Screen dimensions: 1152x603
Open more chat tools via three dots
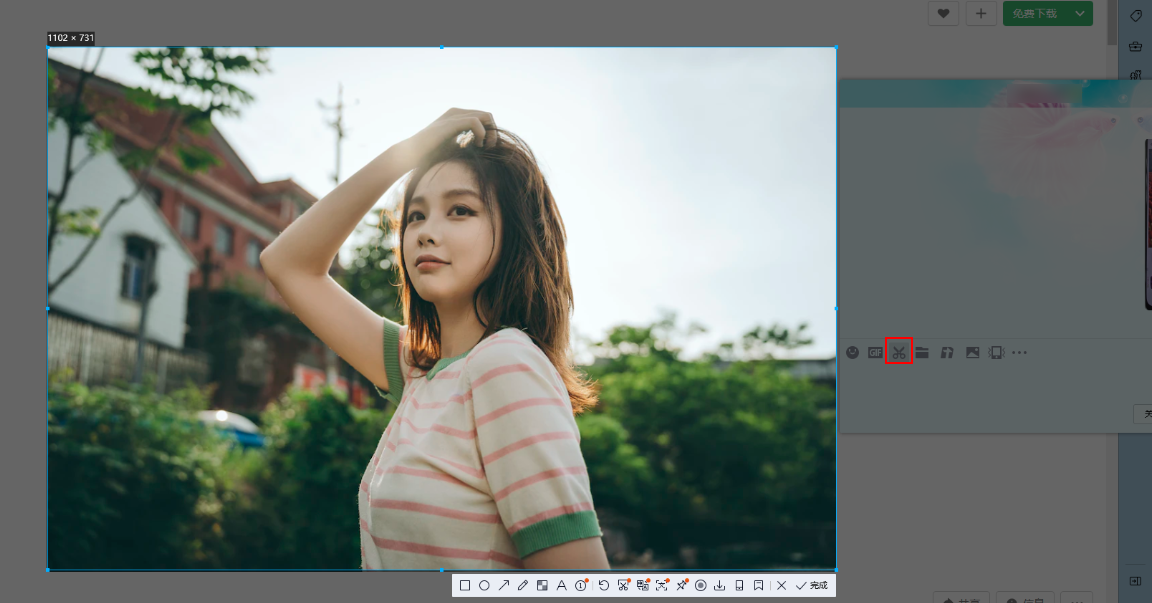click(1019, 352)
